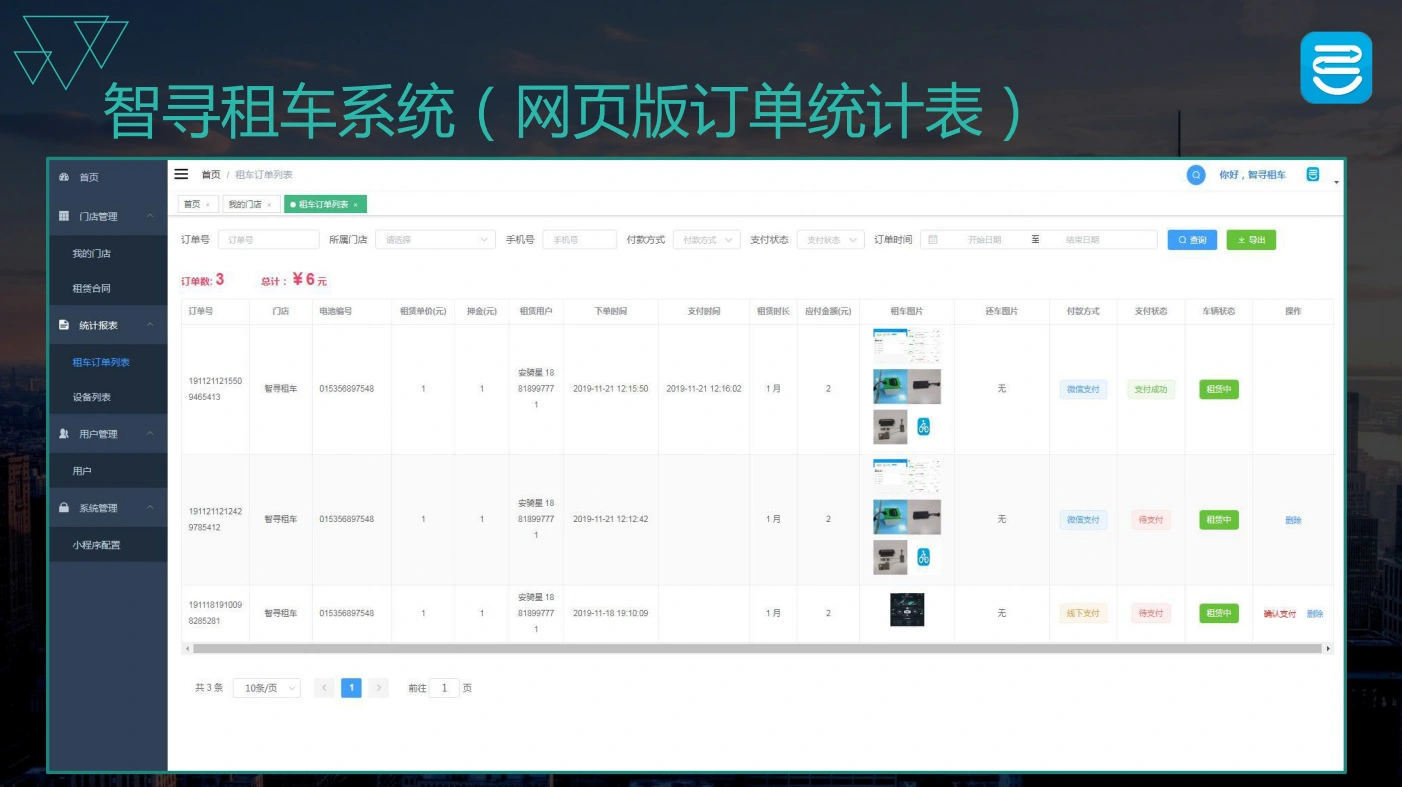Click the hamburger menu collapse icon
Image resolution: width=1402 pixels, height=787 pixels.
[x=181, y=174]
